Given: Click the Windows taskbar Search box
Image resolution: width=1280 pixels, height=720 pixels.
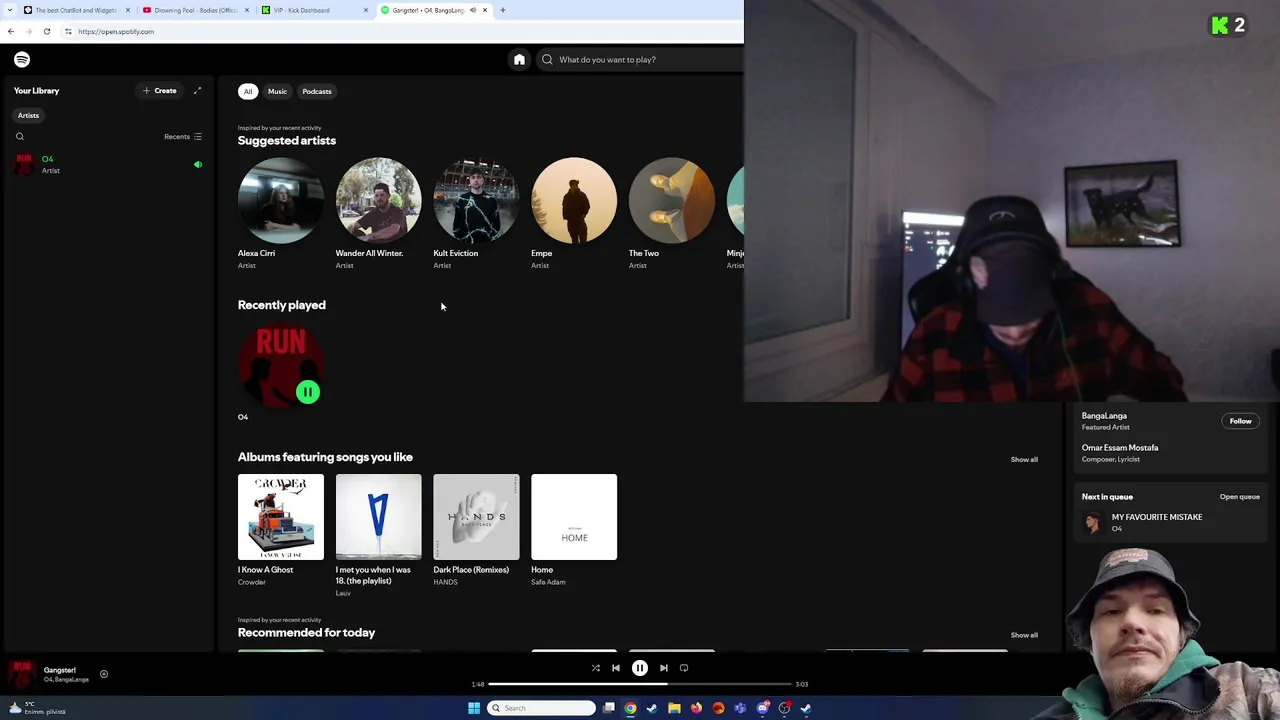Looking at the screenshot, I should coord(541,708).
